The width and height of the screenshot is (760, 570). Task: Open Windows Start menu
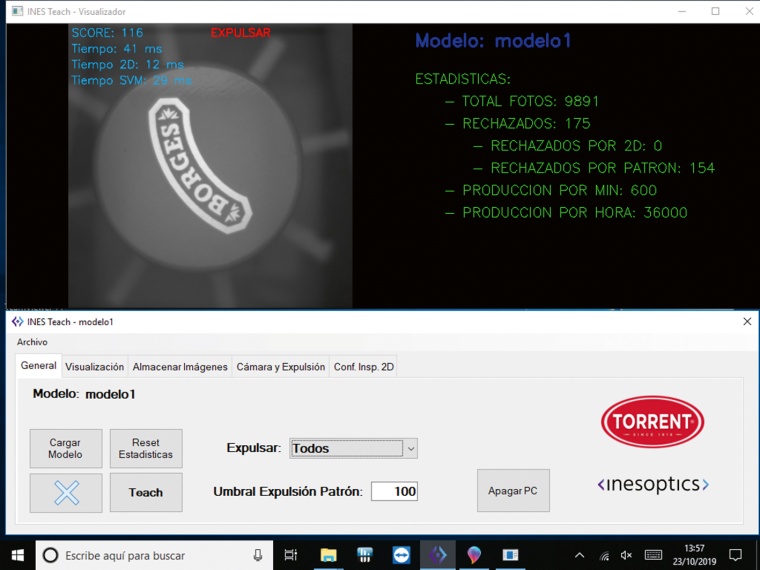[17, 555]
